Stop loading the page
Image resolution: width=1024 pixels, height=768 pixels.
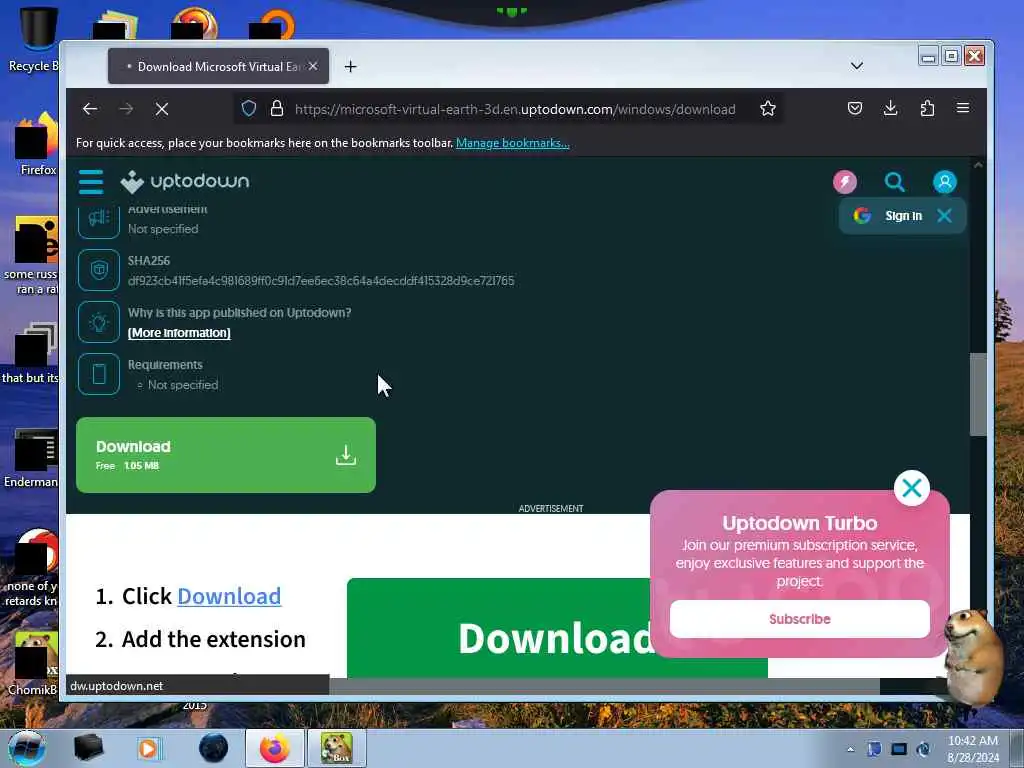pyautogui.click(x=162, y=109)
